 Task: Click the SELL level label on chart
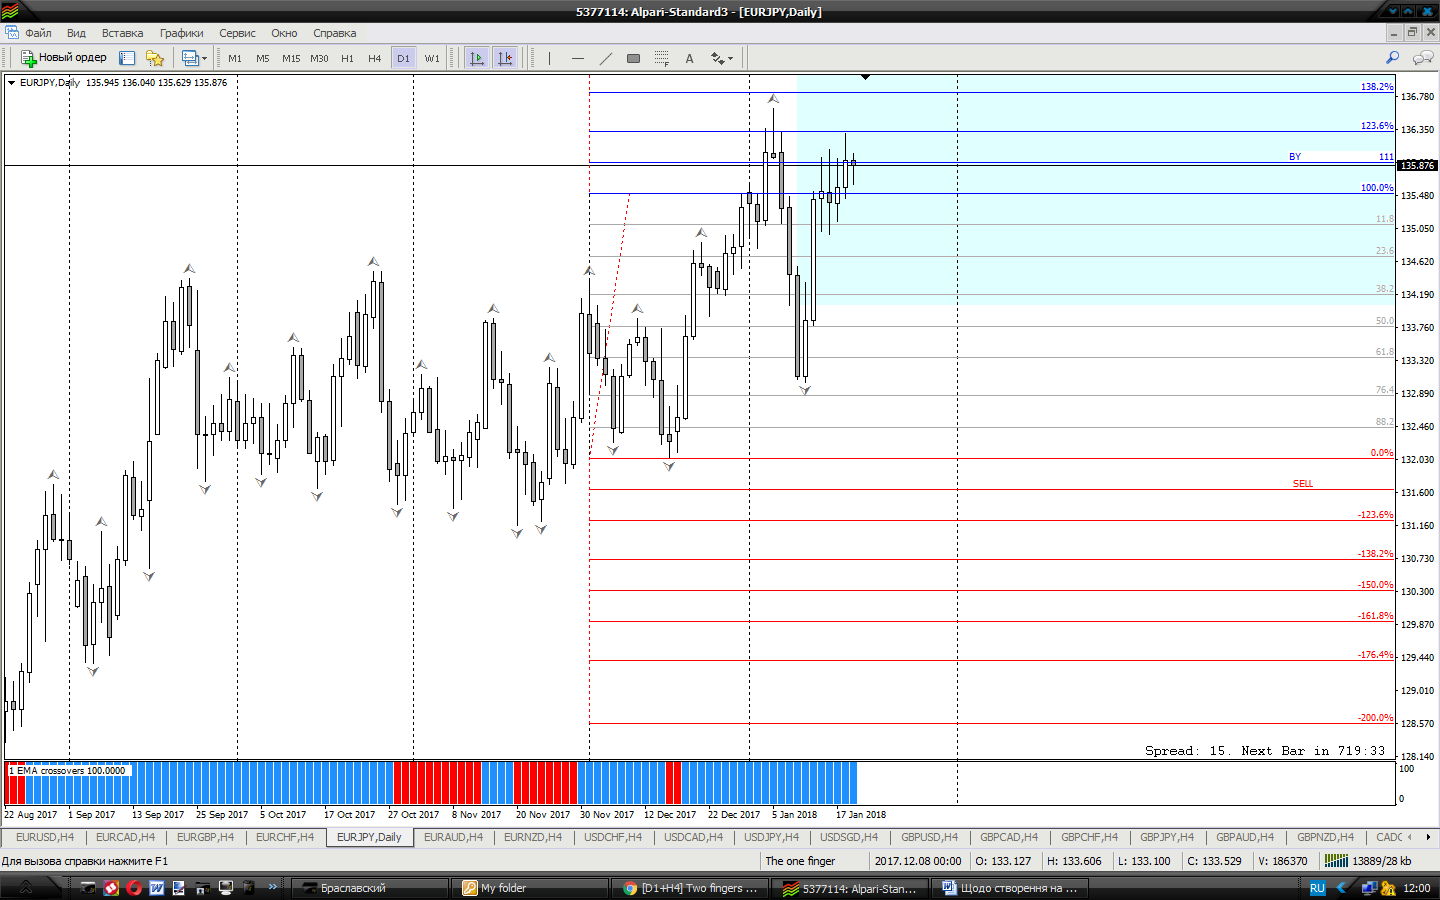point(1303,484)
